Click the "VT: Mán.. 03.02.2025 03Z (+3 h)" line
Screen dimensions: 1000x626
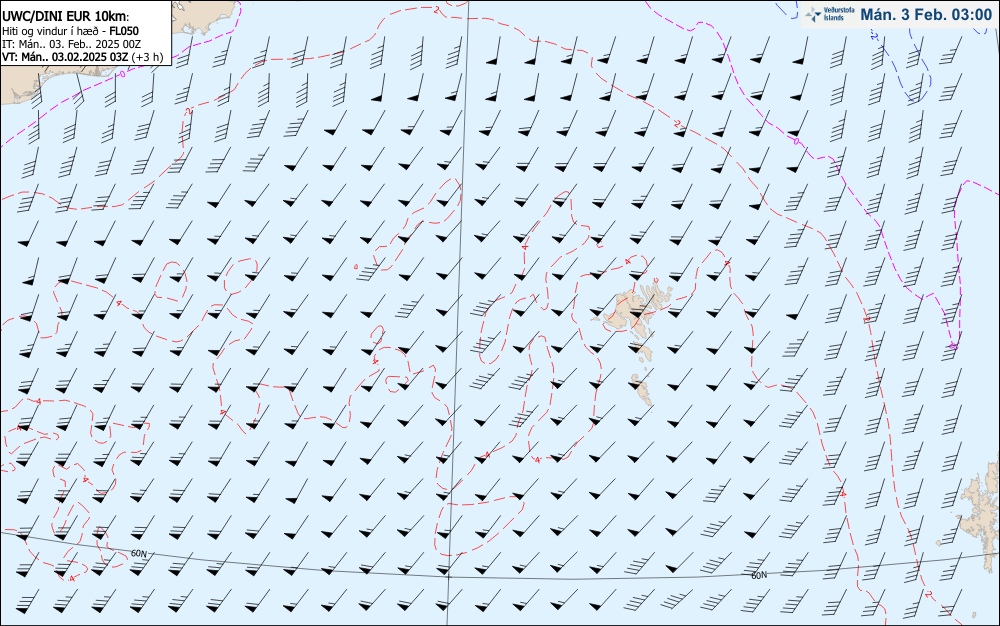83,57
